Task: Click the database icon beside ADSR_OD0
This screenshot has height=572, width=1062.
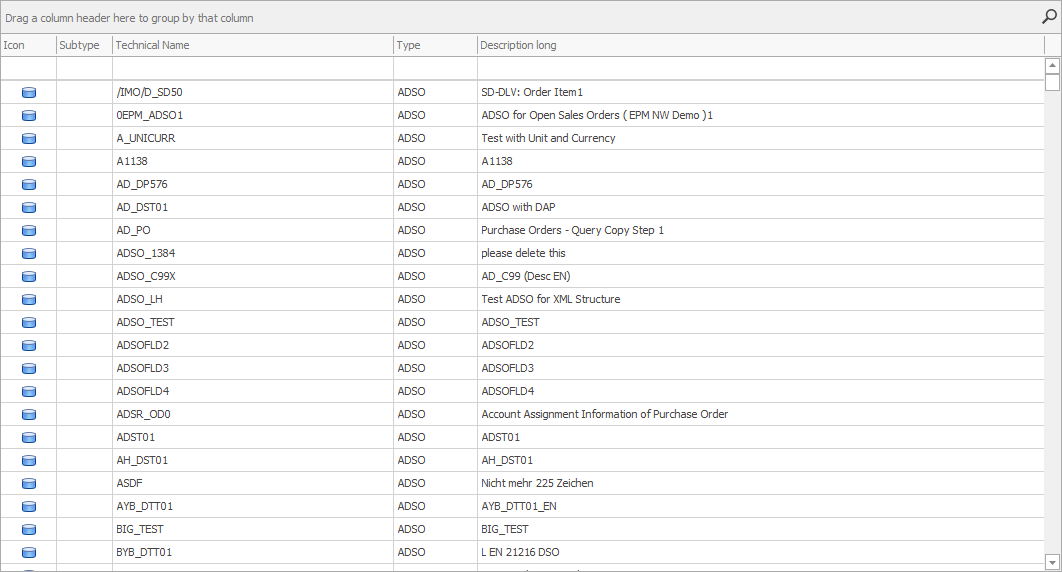Action: coord(28,415)
